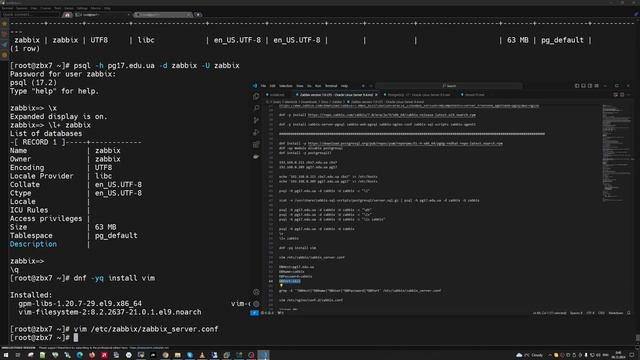Viewport: 640px width, 360px height.
Task: Click the errors and warnings status bar item
Action: point(267,313)
